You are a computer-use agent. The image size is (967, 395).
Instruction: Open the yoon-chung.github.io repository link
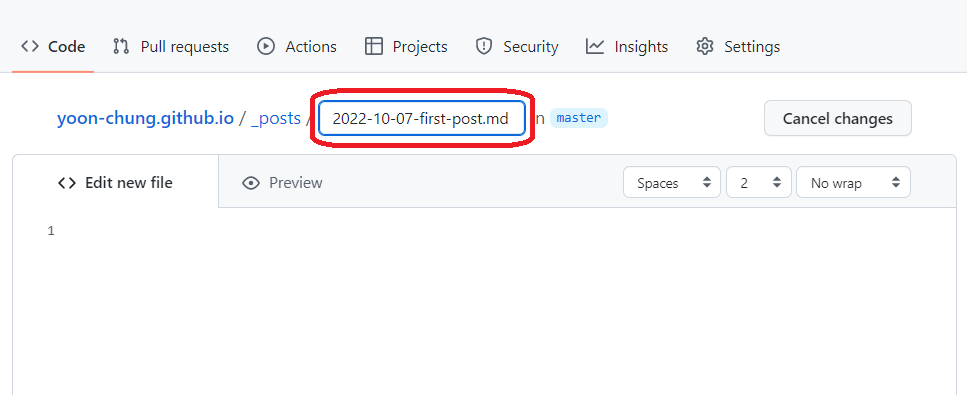146,118
